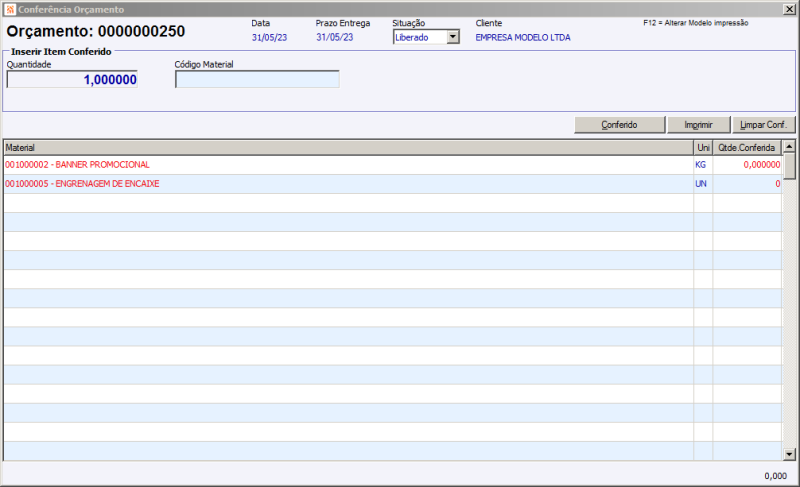Select row 001000002 - BANNER PROMOCIONAL

(393, 165)
